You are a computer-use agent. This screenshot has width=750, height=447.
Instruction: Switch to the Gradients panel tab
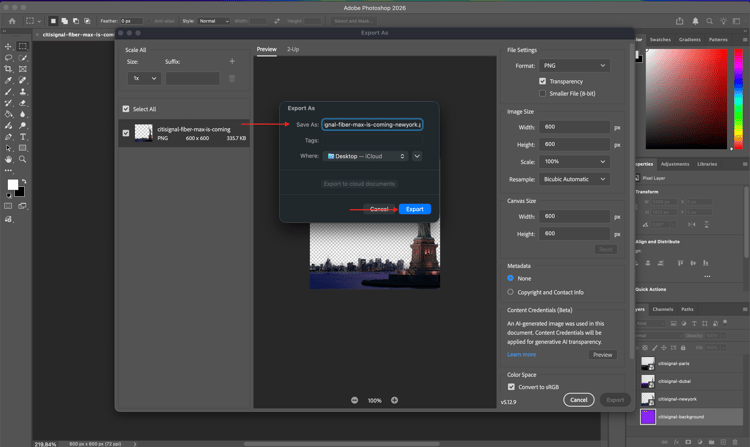click(x=689, y=40)
